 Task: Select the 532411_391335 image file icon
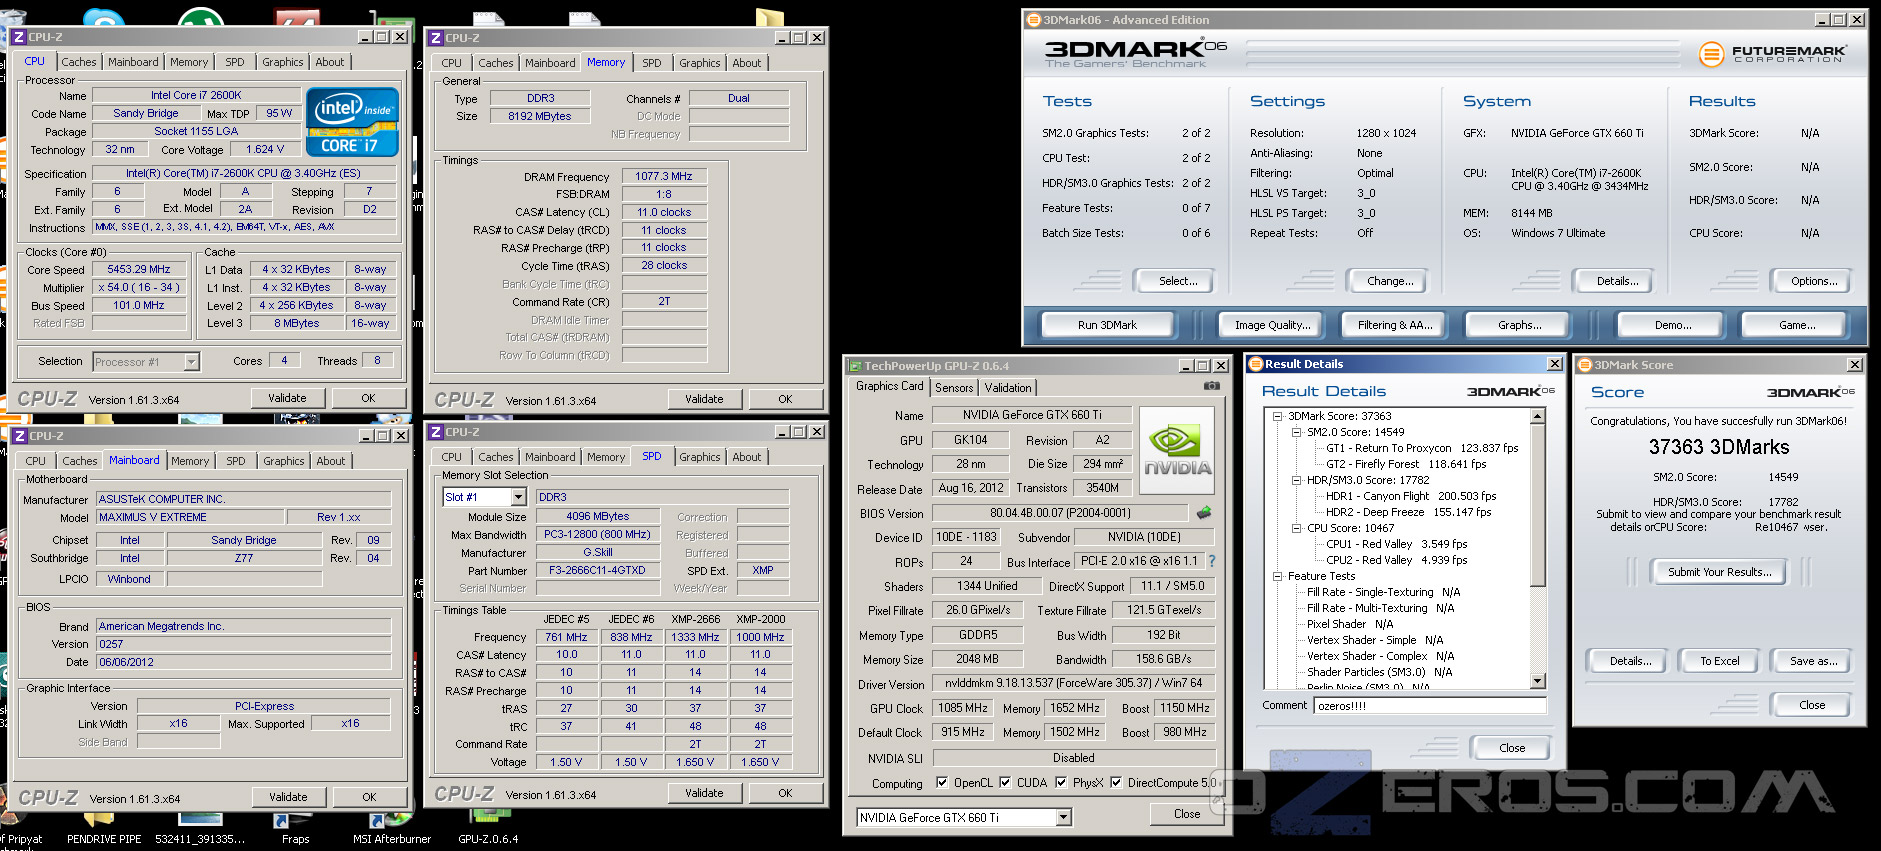point(200,829)
